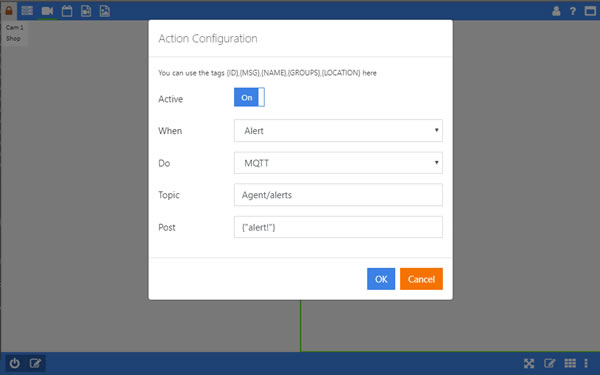Select the live camera view icon

pyautogui.click(x=47, y=11)
